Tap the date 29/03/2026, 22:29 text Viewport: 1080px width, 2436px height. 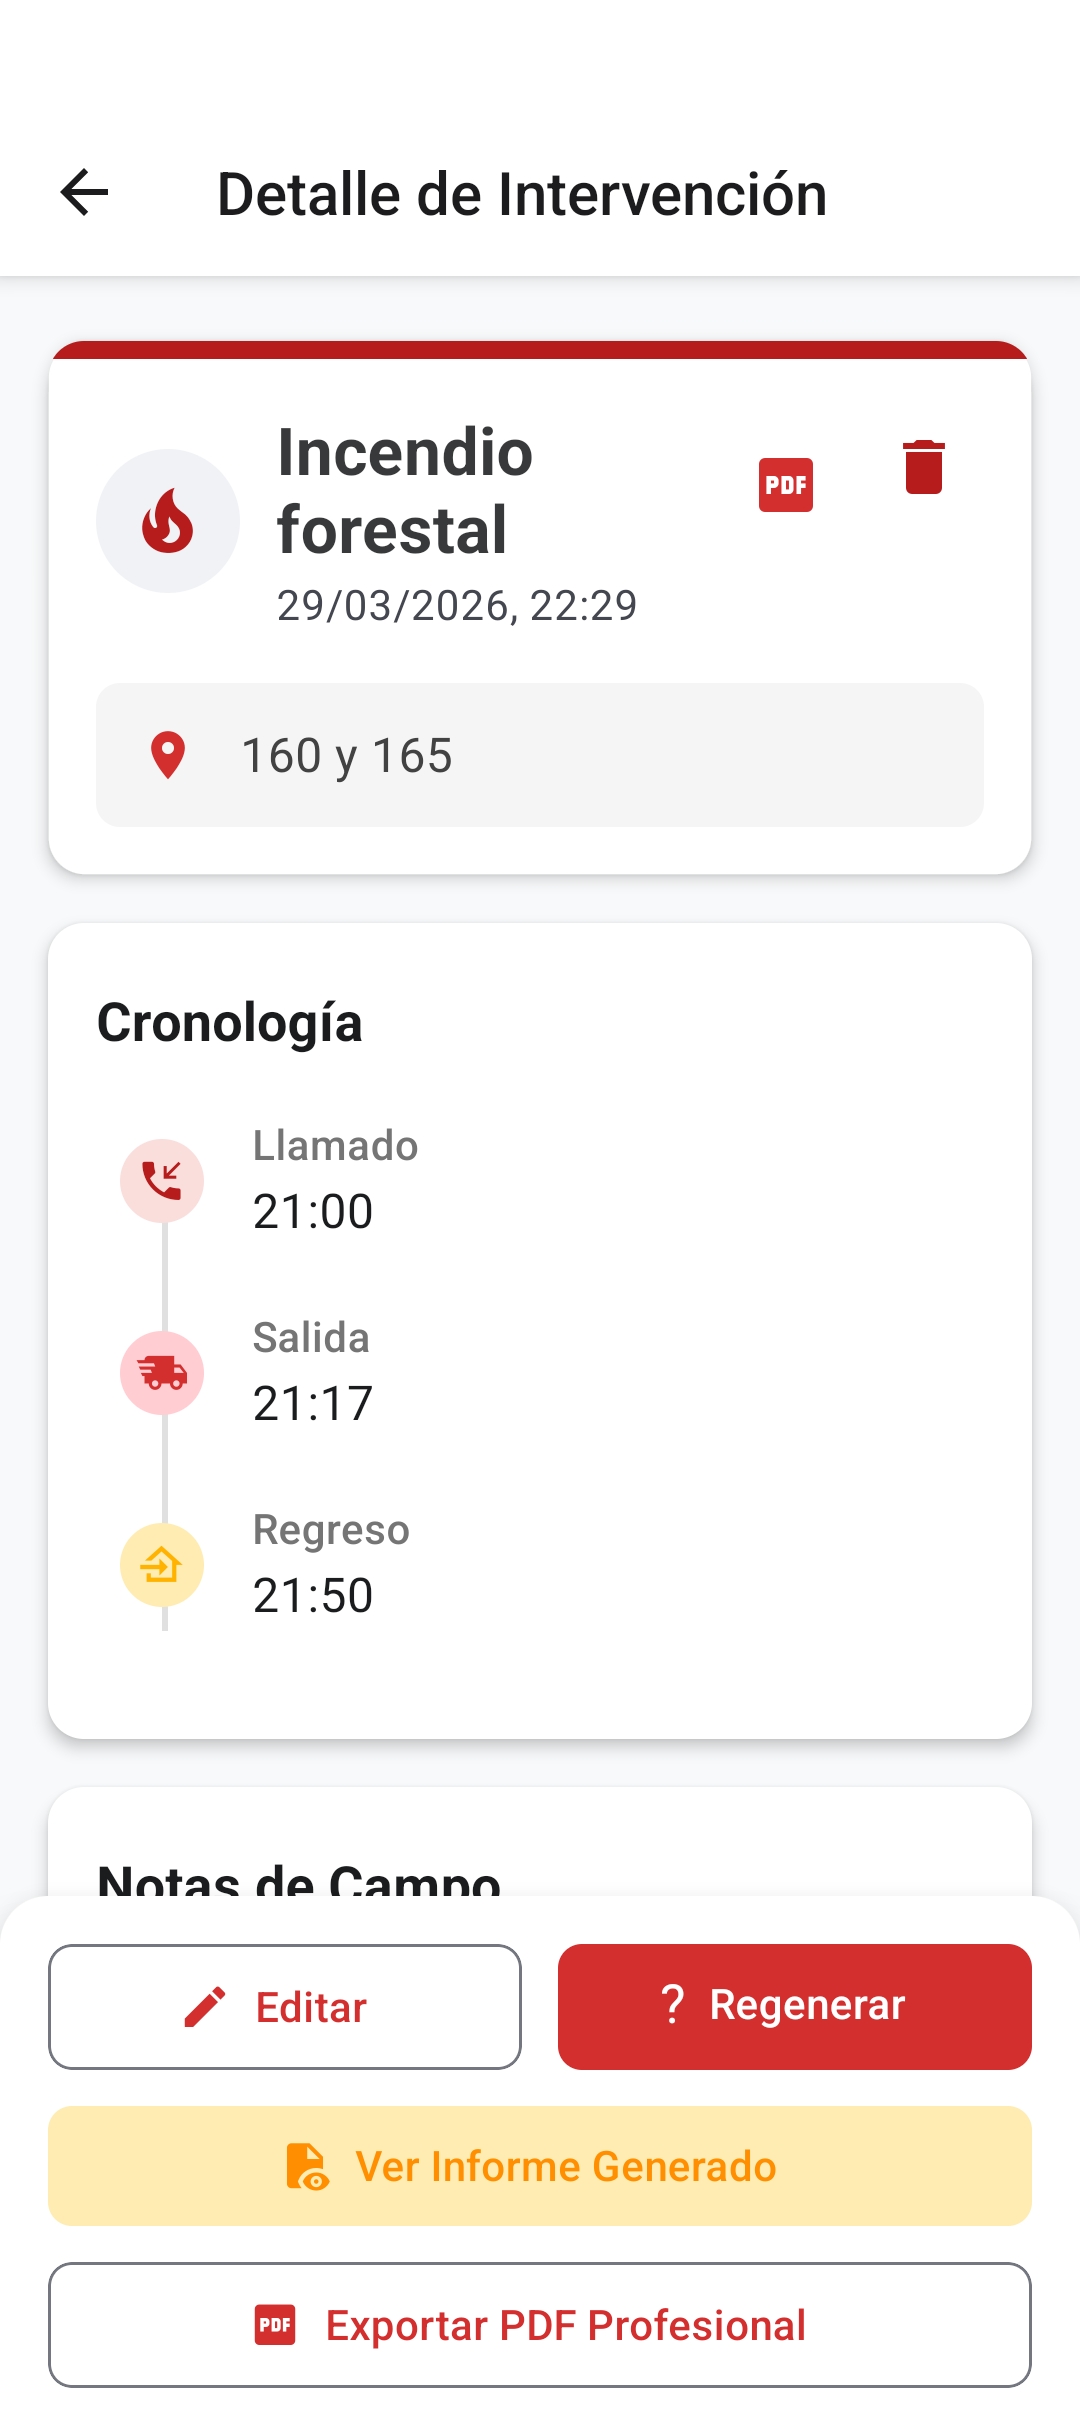tap(457, 606)
